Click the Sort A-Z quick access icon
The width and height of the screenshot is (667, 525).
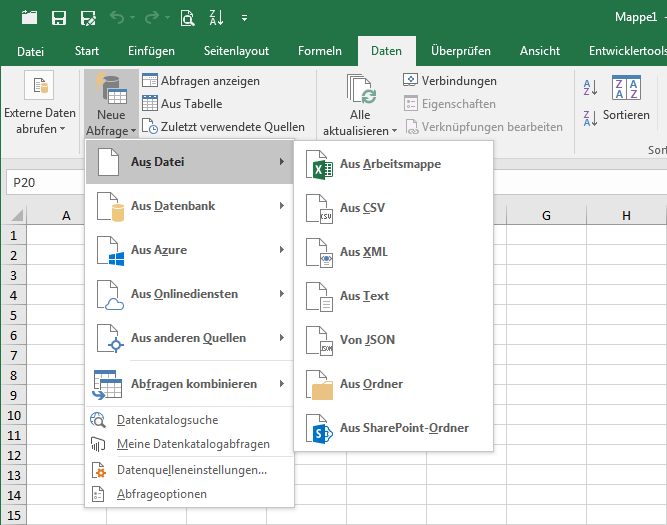click(216, 18)
